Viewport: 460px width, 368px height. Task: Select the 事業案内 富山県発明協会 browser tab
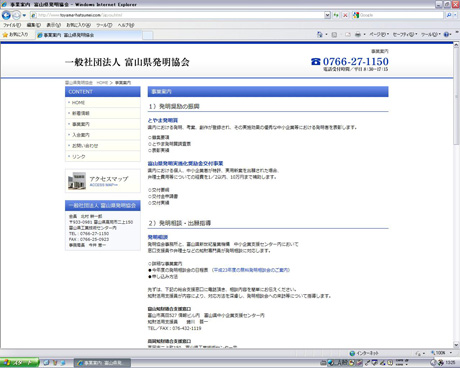point(88,35)
